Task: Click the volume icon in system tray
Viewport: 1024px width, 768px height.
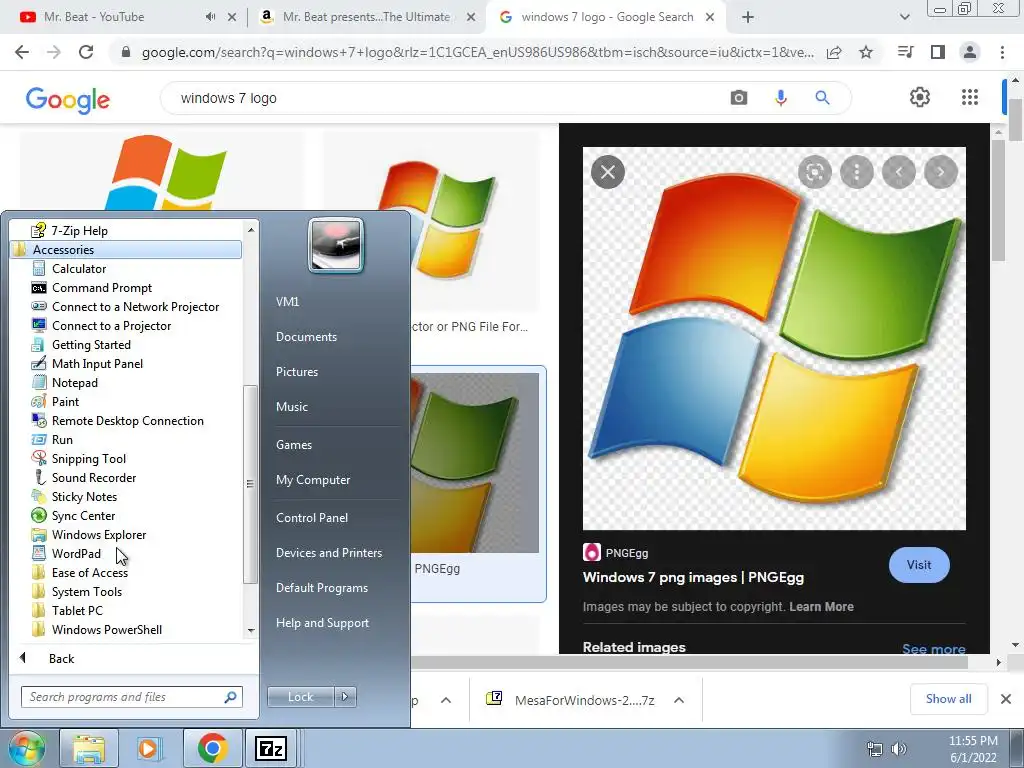Action: coord(899,748)
